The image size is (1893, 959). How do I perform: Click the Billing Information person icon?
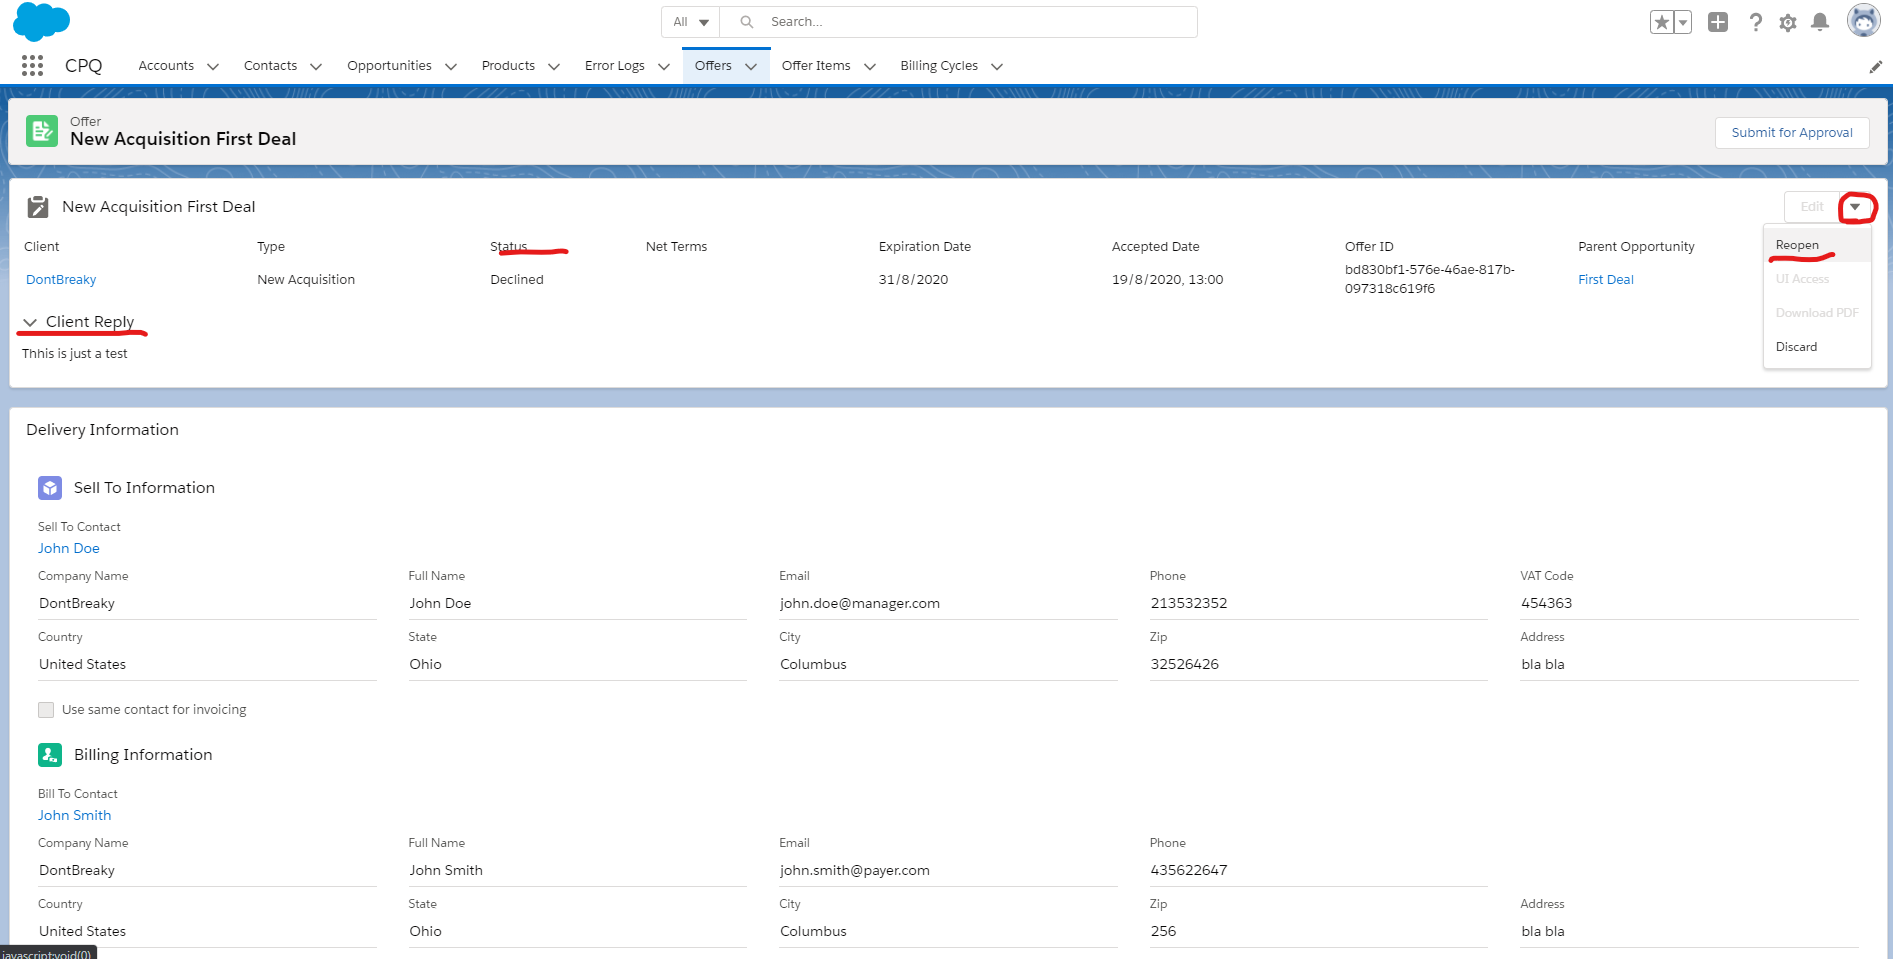click(x=50, y=755)
